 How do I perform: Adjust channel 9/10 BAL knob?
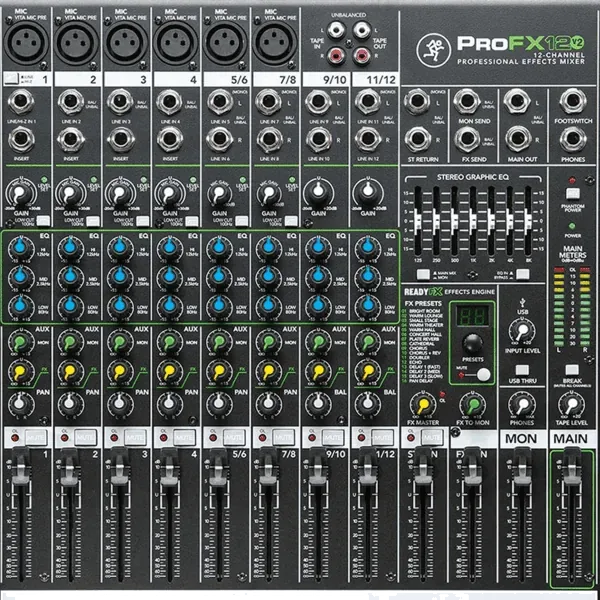pos(318,403)
